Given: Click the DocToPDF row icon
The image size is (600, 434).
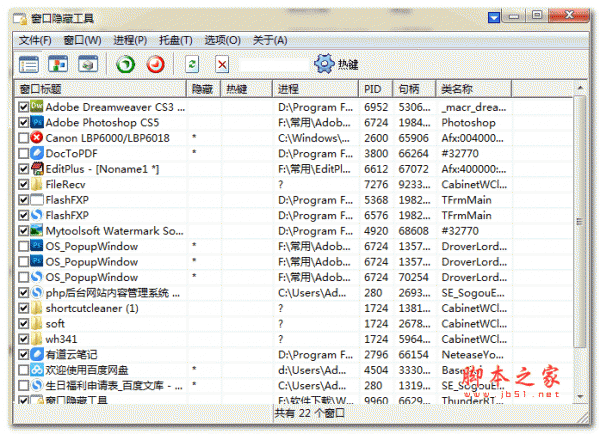Looking at the screenshot, I should (x=37, y=153).
